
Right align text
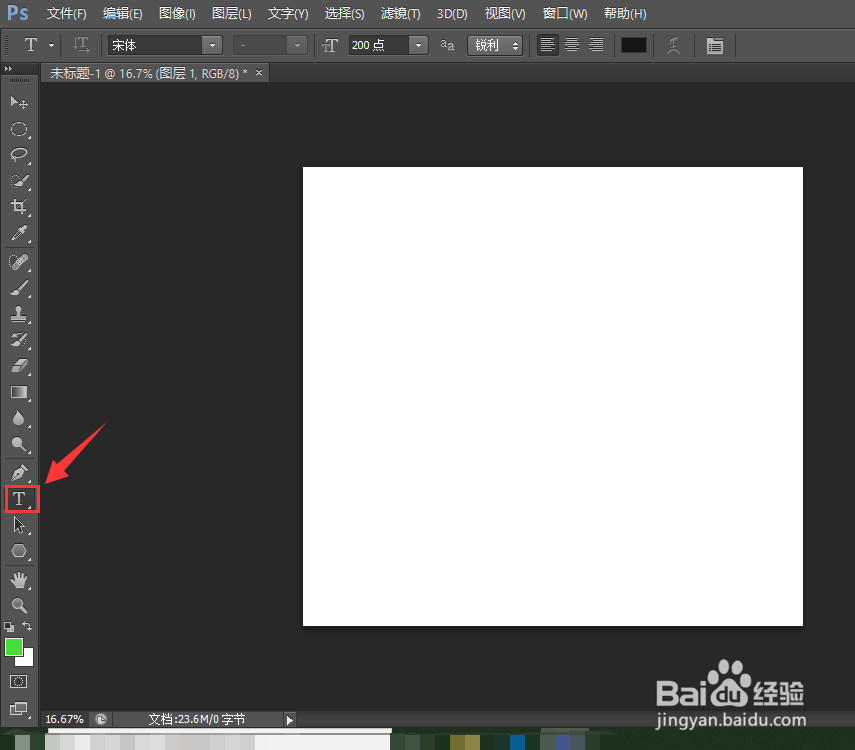596,45
